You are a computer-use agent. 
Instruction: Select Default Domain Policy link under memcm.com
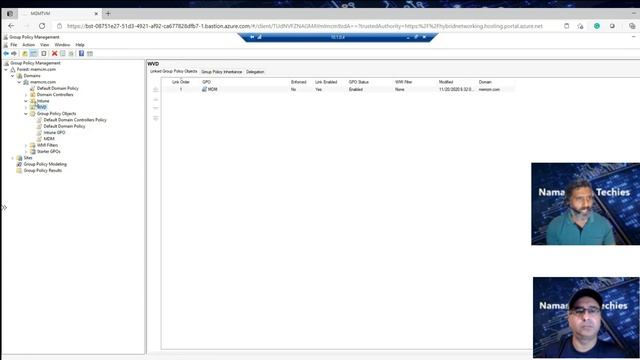[58, 89]
